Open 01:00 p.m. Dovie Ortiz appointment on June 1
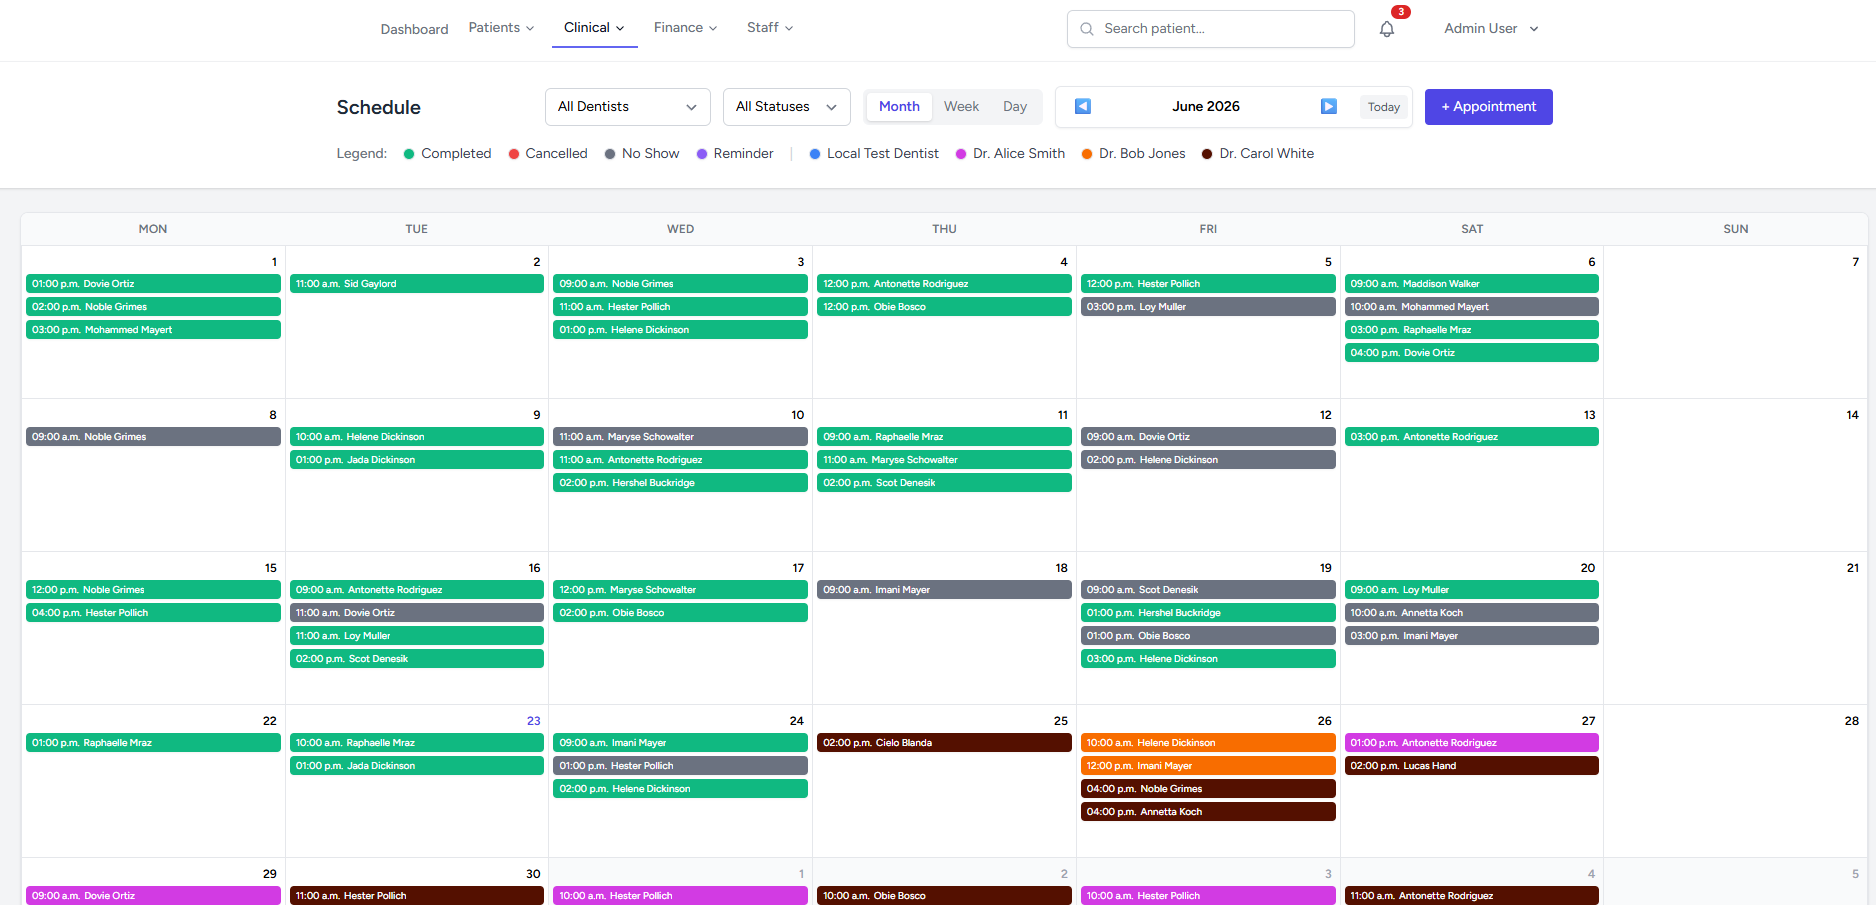Image resolution: width=1876 pixels, height=905 pixels. point(153,284)
